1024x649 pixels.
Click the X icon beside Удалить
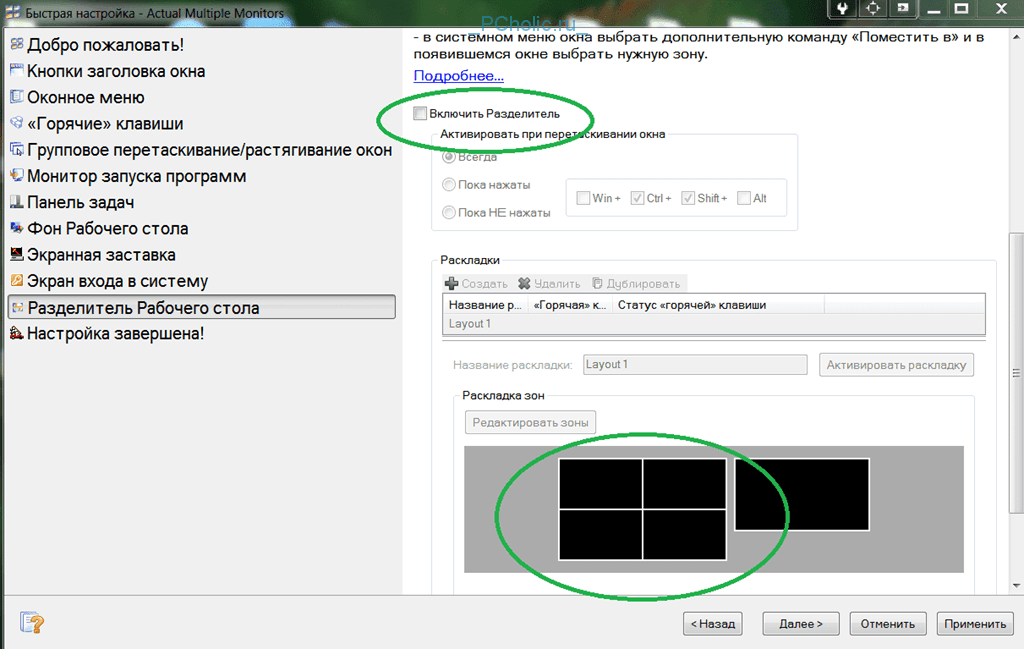524,283
